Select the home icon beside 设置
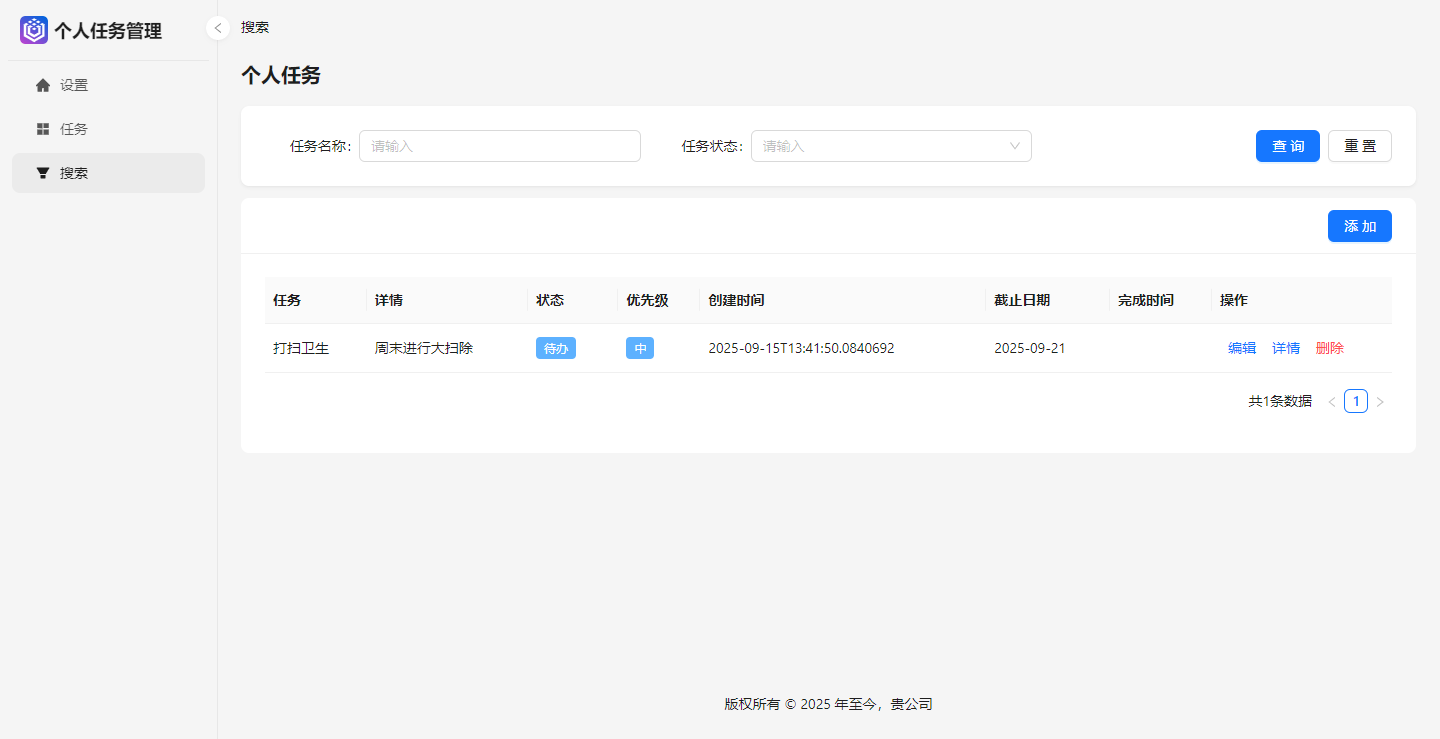1440x739 pixels. 43,85
